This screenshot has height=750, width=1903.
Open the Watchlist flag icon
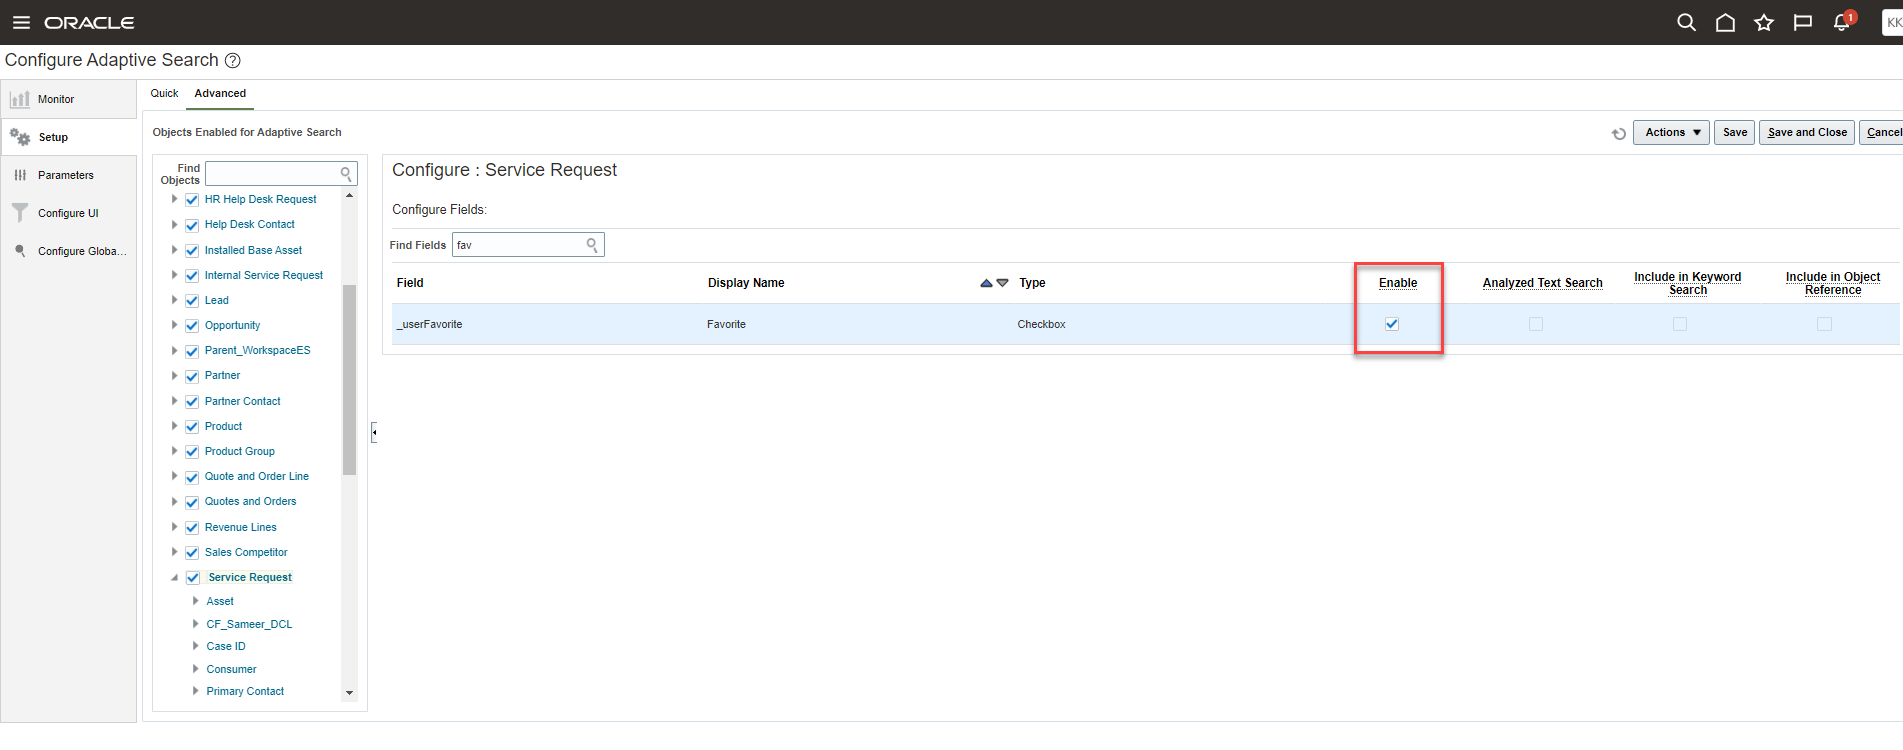pyautogui.click(x=1803, y=22)
